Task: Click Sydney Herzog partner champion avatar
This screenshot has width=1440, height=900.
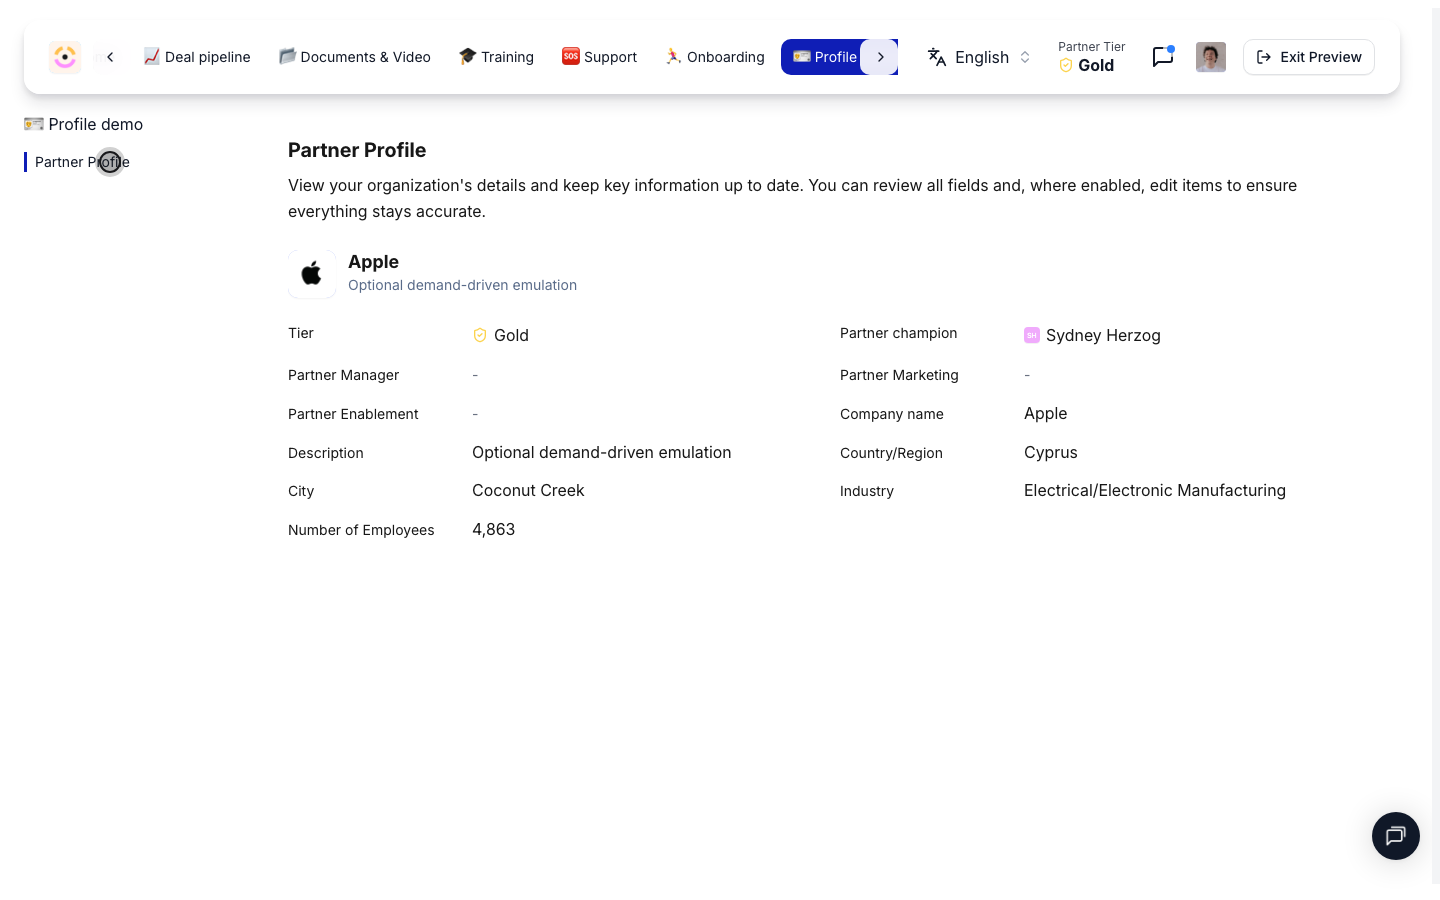Action: 1032,335
